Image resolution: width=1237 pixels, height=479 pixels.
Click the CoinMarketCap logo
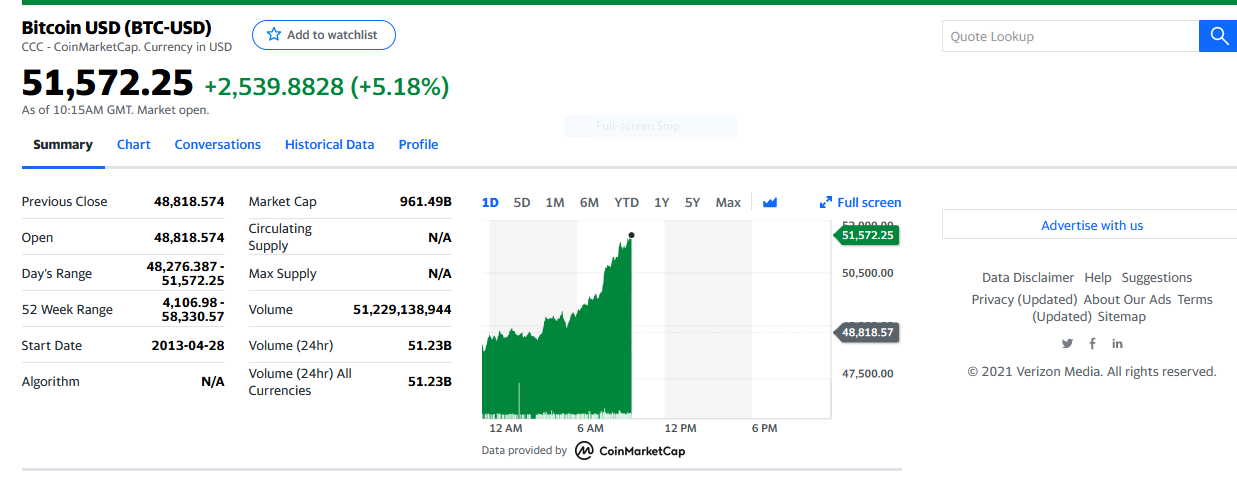point(630,451)
